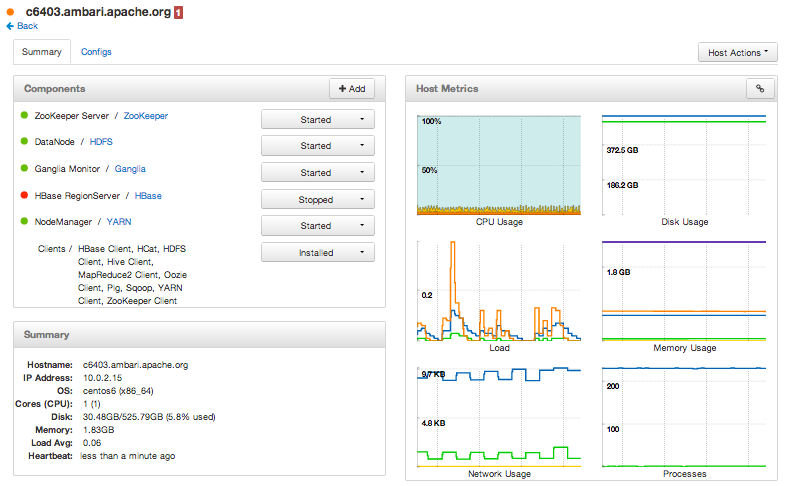Click NodeManager green status indicator
Image resolution: width=786 pixels, height=486 pixels.
[x=24, y=221]
